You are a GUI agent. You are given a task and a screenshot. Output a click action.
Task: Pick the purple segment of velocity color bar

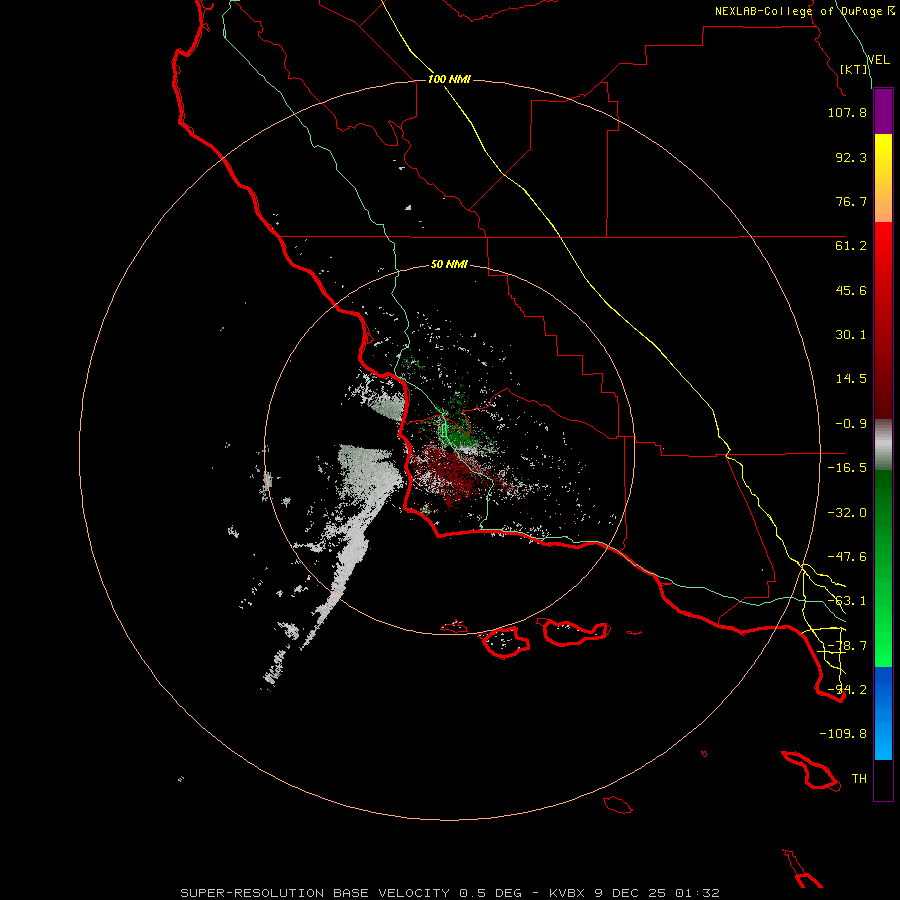[x=883, y=111]
